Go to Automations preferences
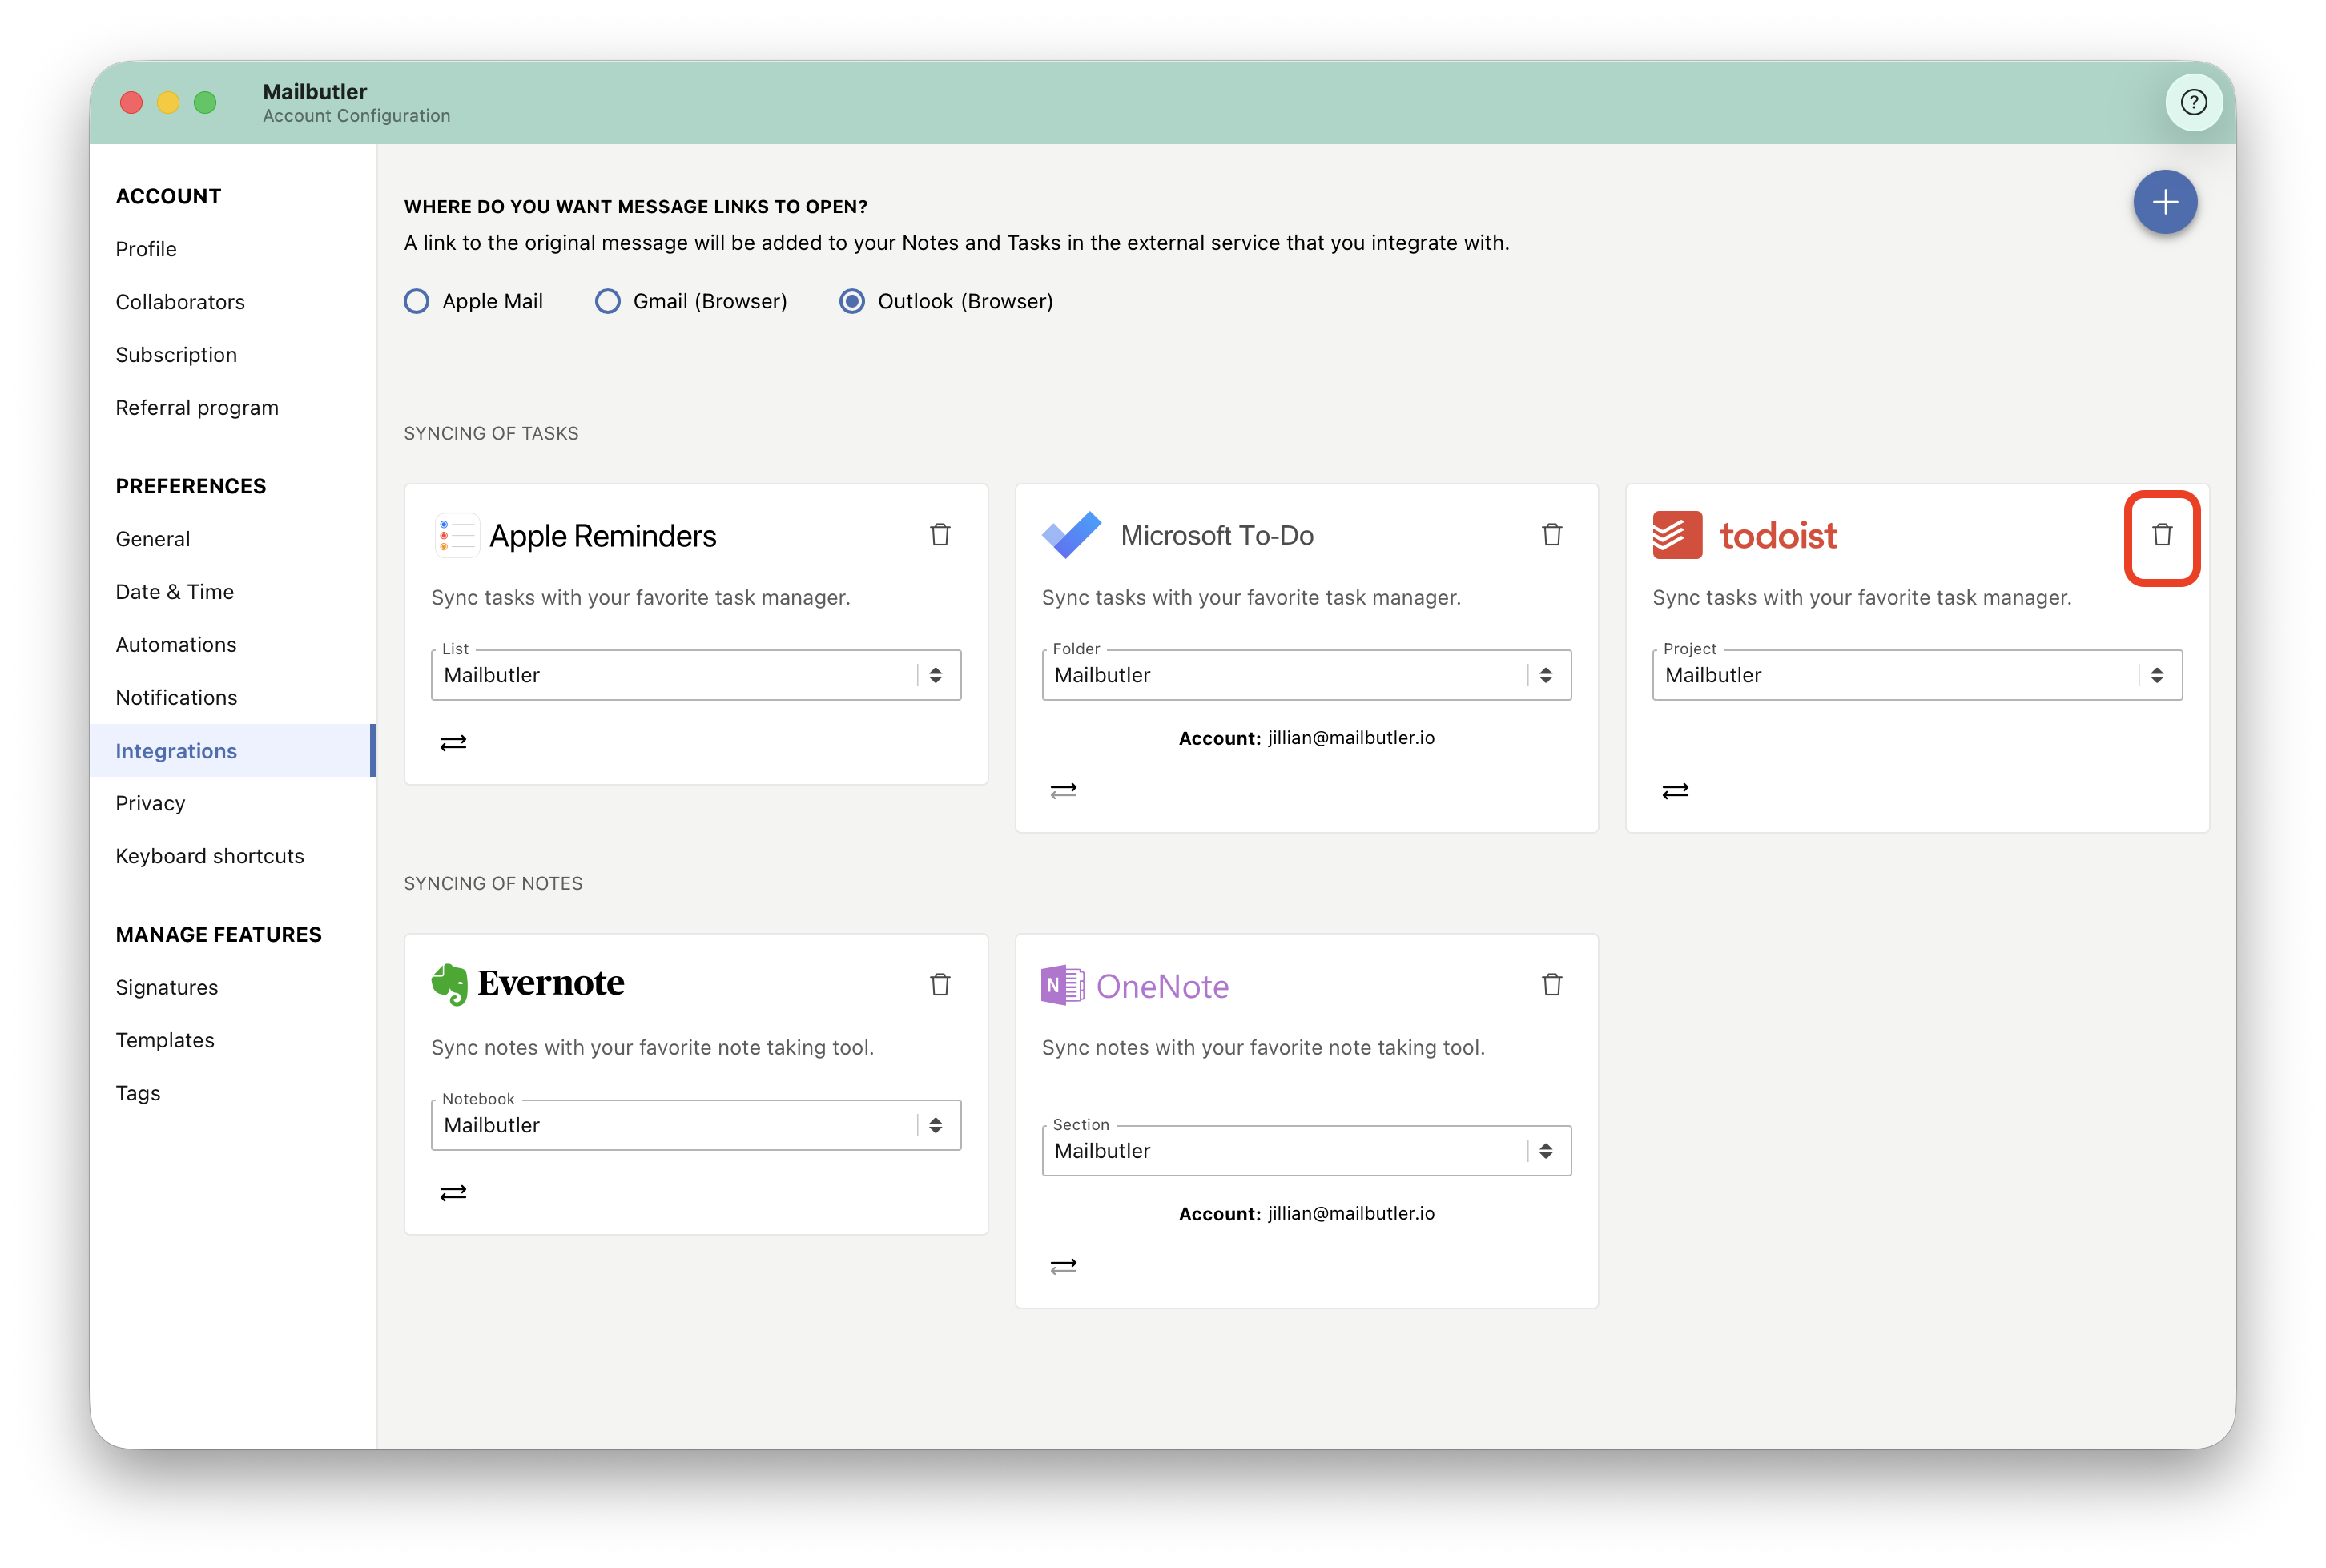Screen dimensions: 2326x1568 [x=176, y=645]
